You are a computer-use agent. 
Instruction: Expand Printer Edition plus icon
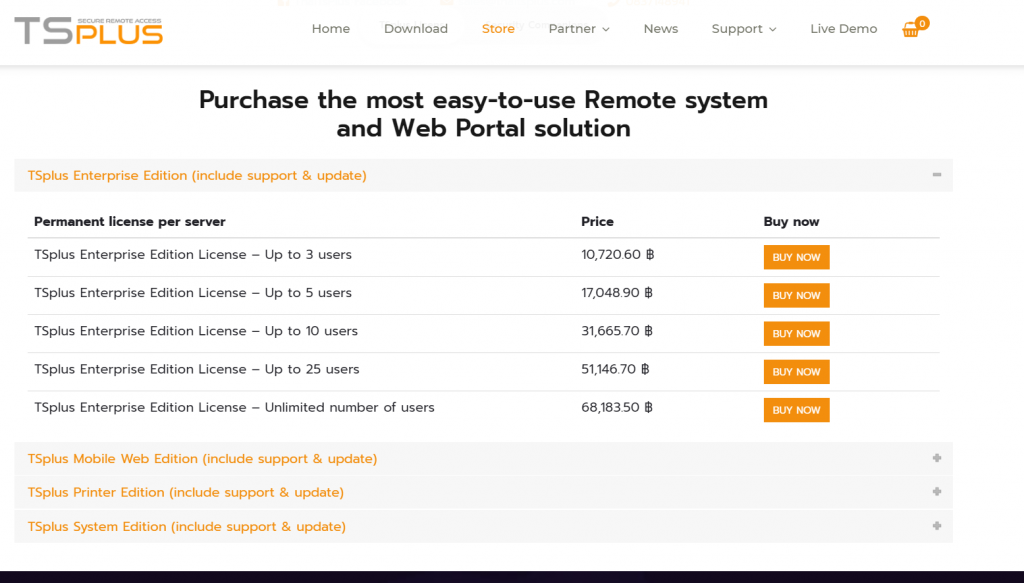(937, 492)
